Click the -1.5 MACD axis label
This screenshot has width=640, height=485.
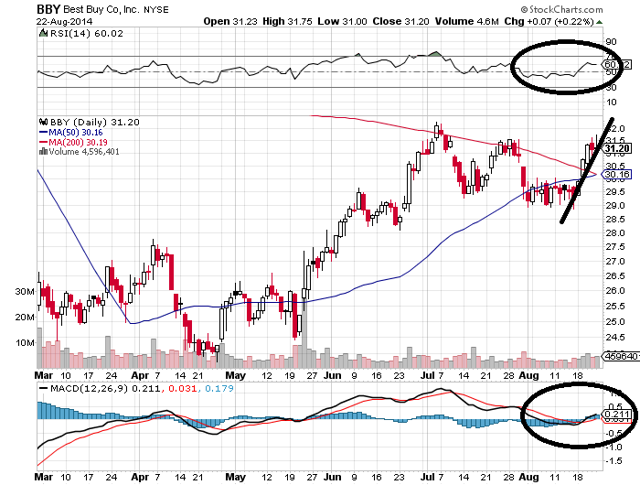tap(614, 461)
